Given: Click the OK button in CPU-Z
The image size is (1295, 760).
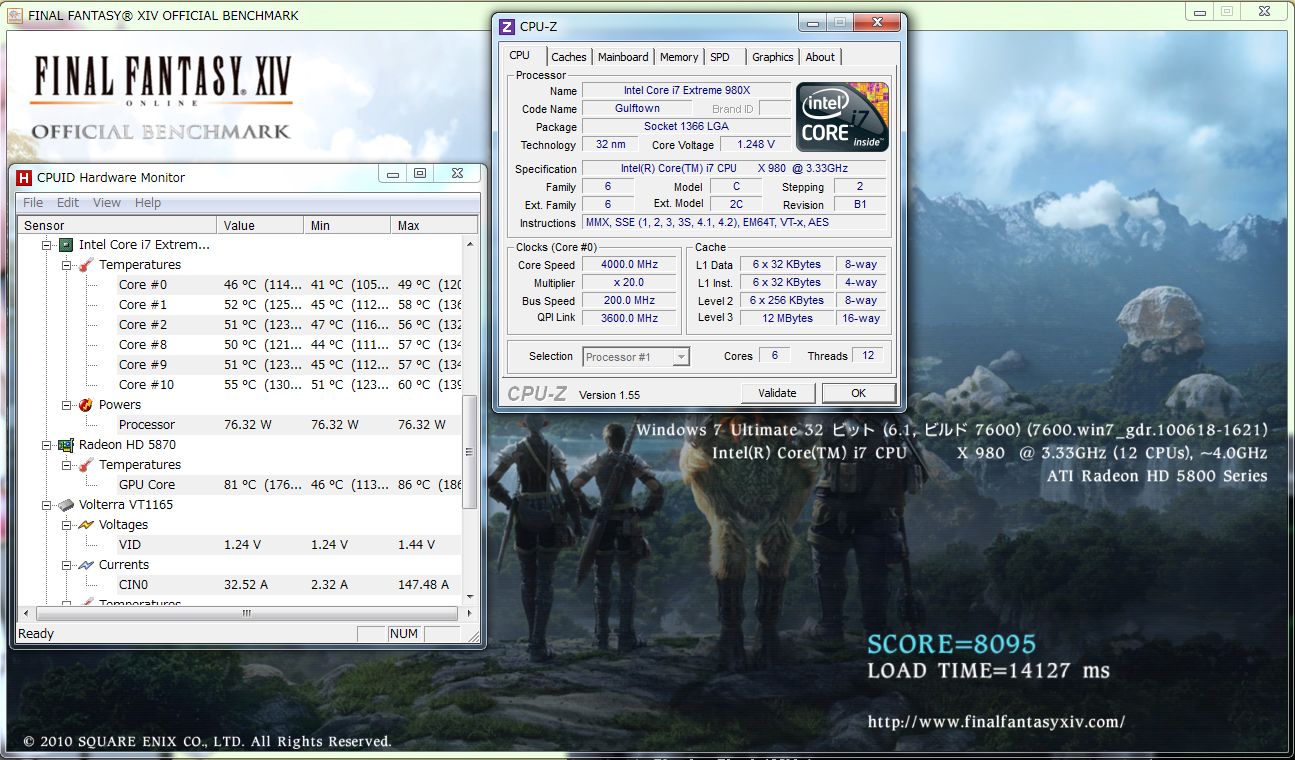Looking at the screenshot, I should coord(858,393).
